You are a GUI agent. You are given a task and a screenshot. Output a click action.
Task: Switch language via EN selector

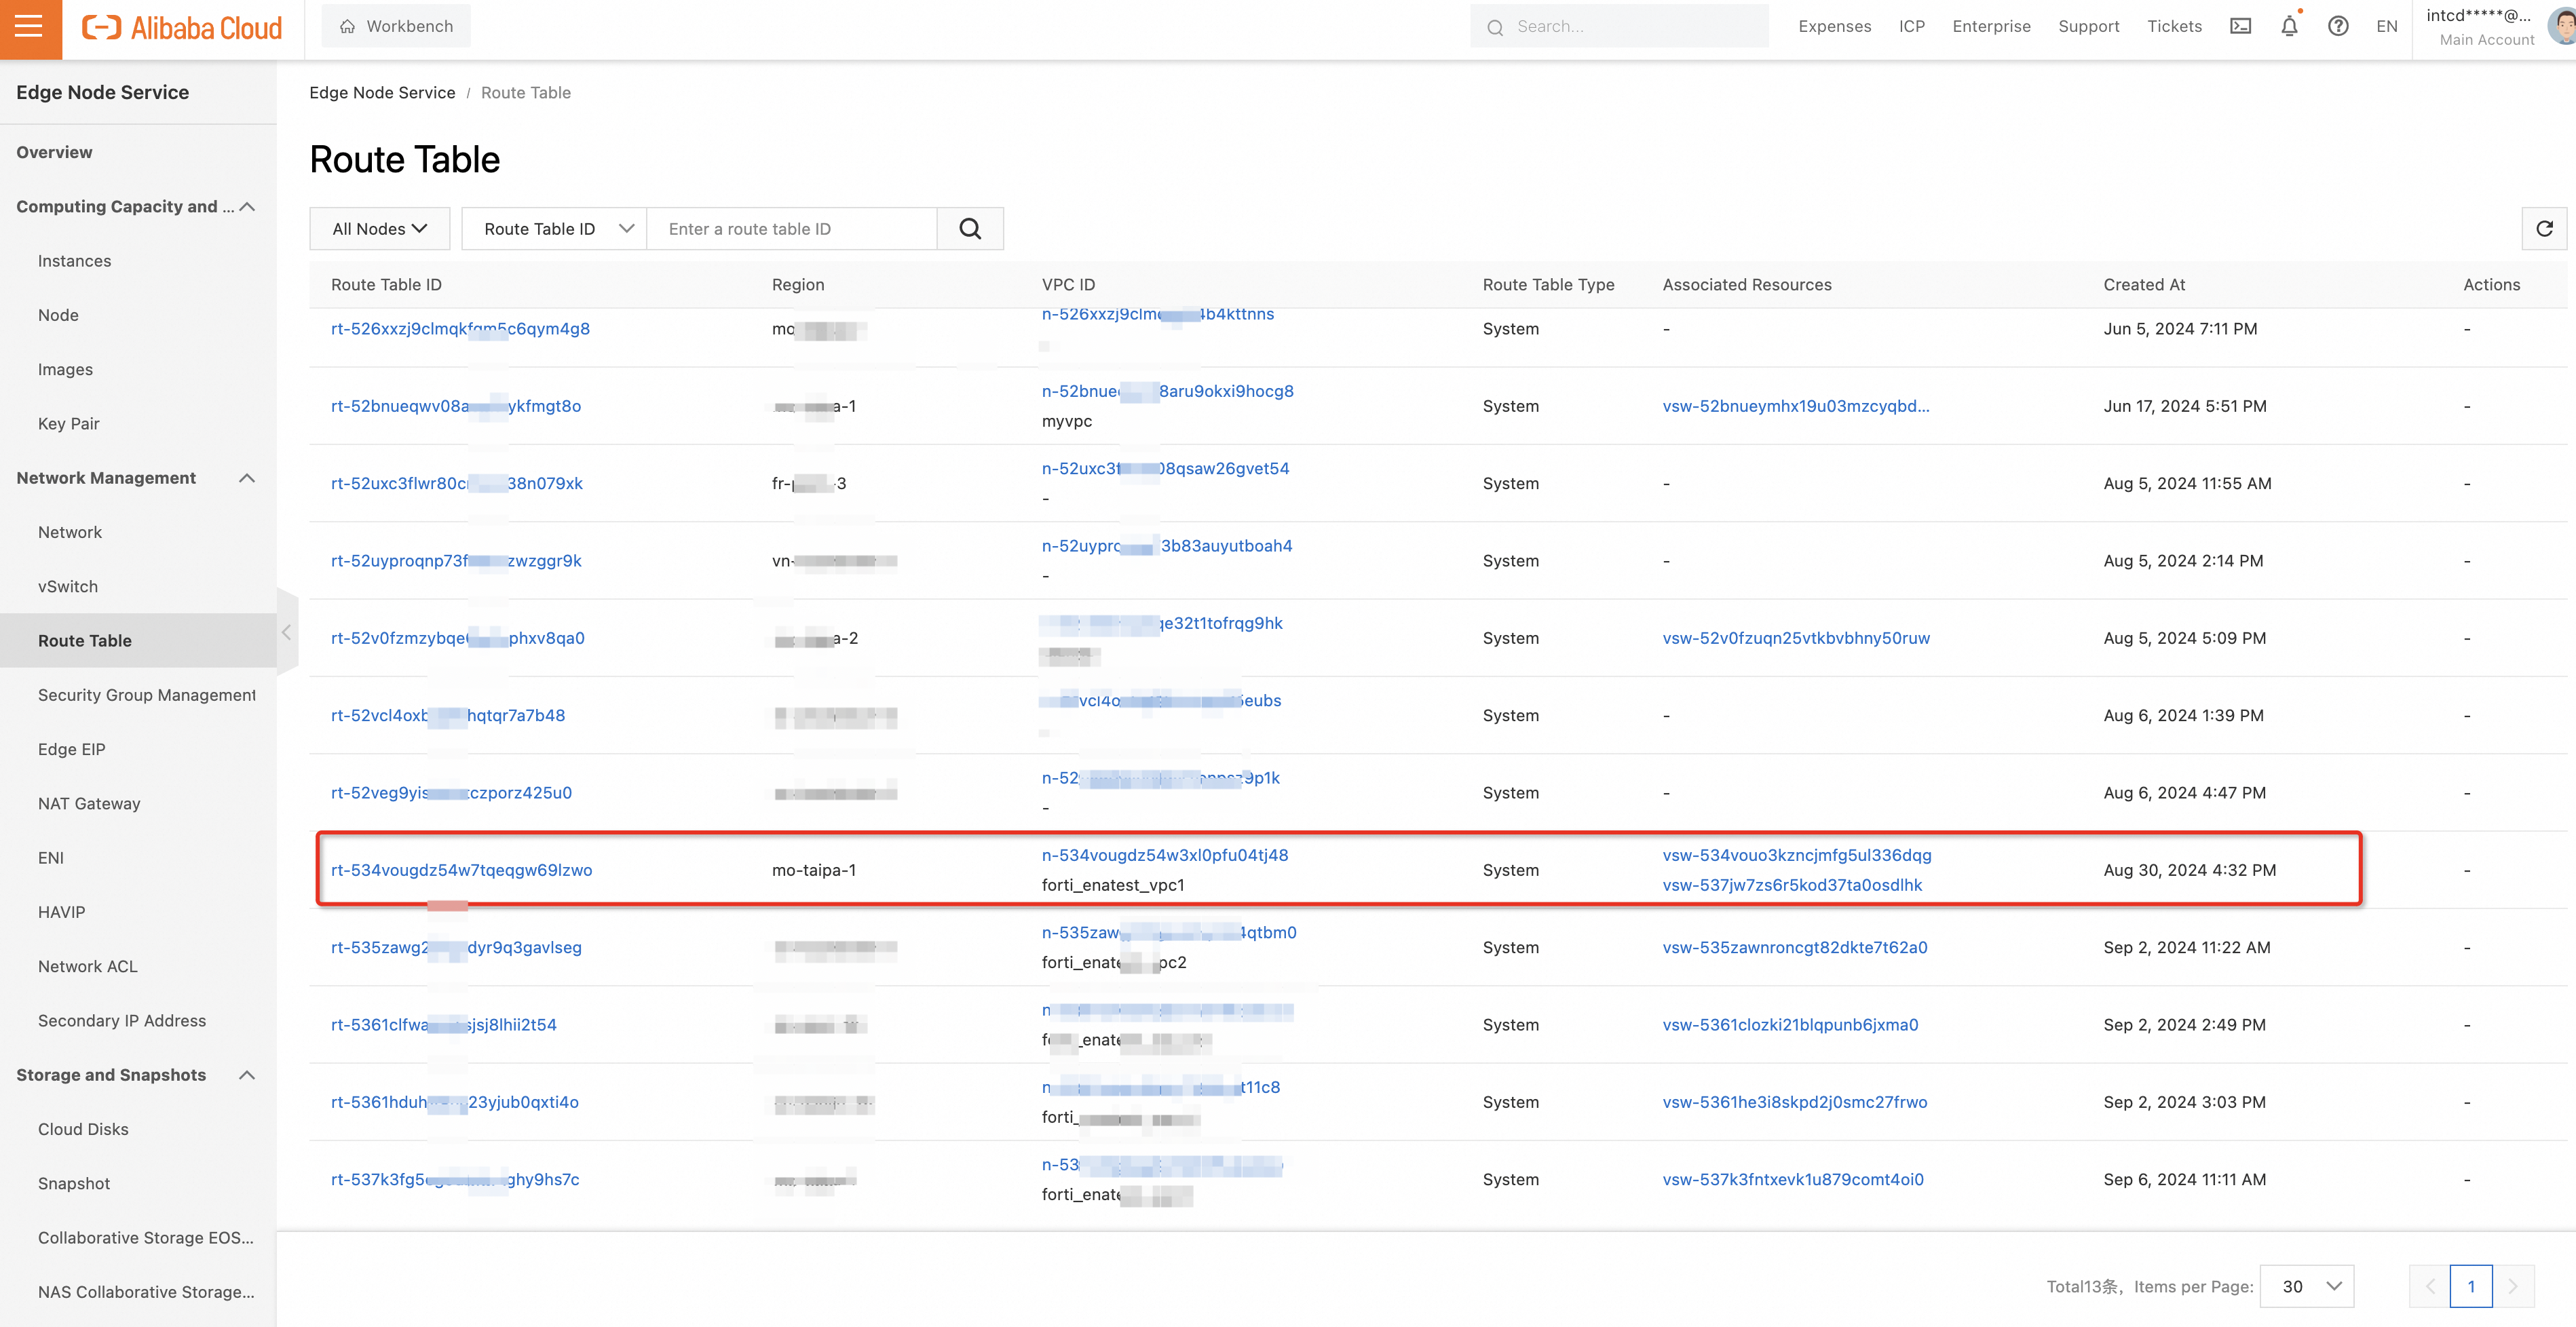[x=2386, y=27]
